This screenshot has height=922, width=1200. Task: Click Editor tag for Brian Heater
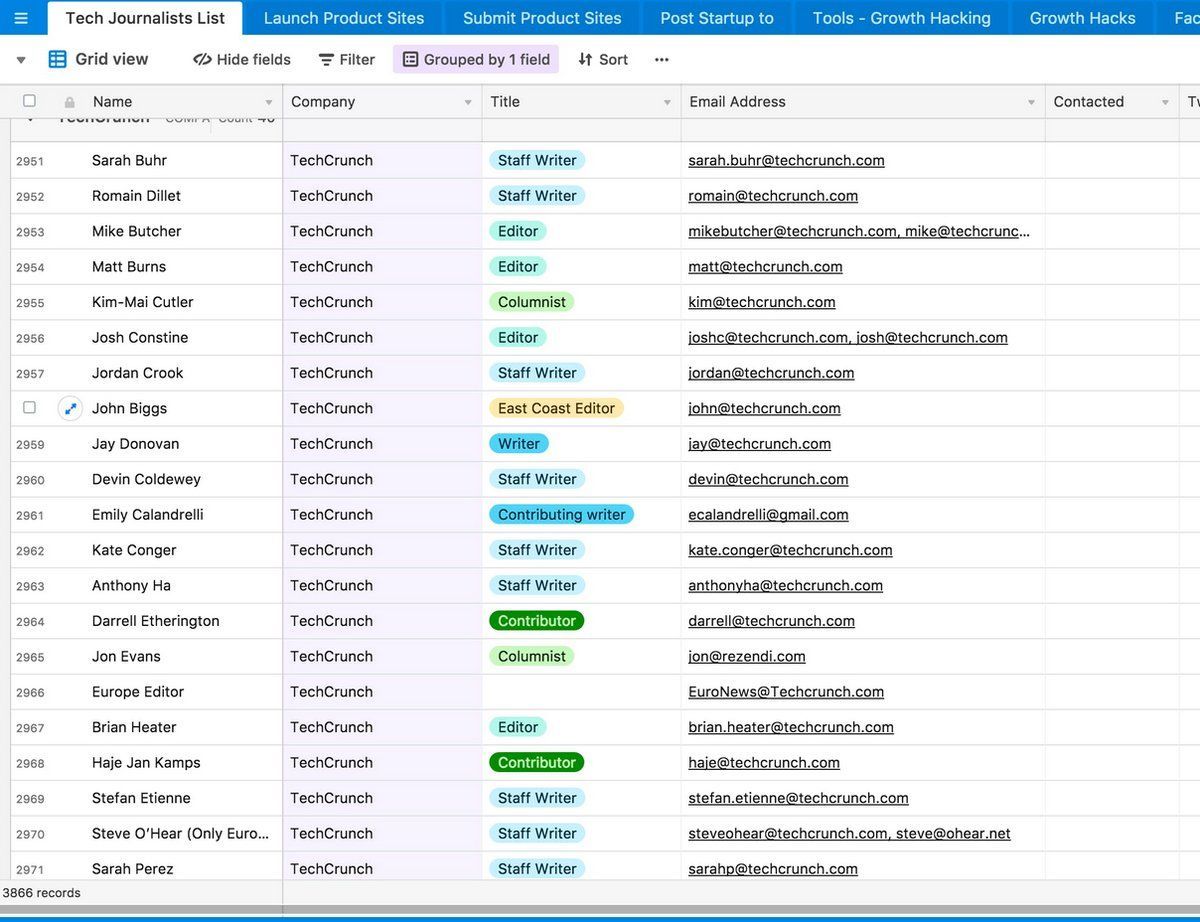[518, 727]
